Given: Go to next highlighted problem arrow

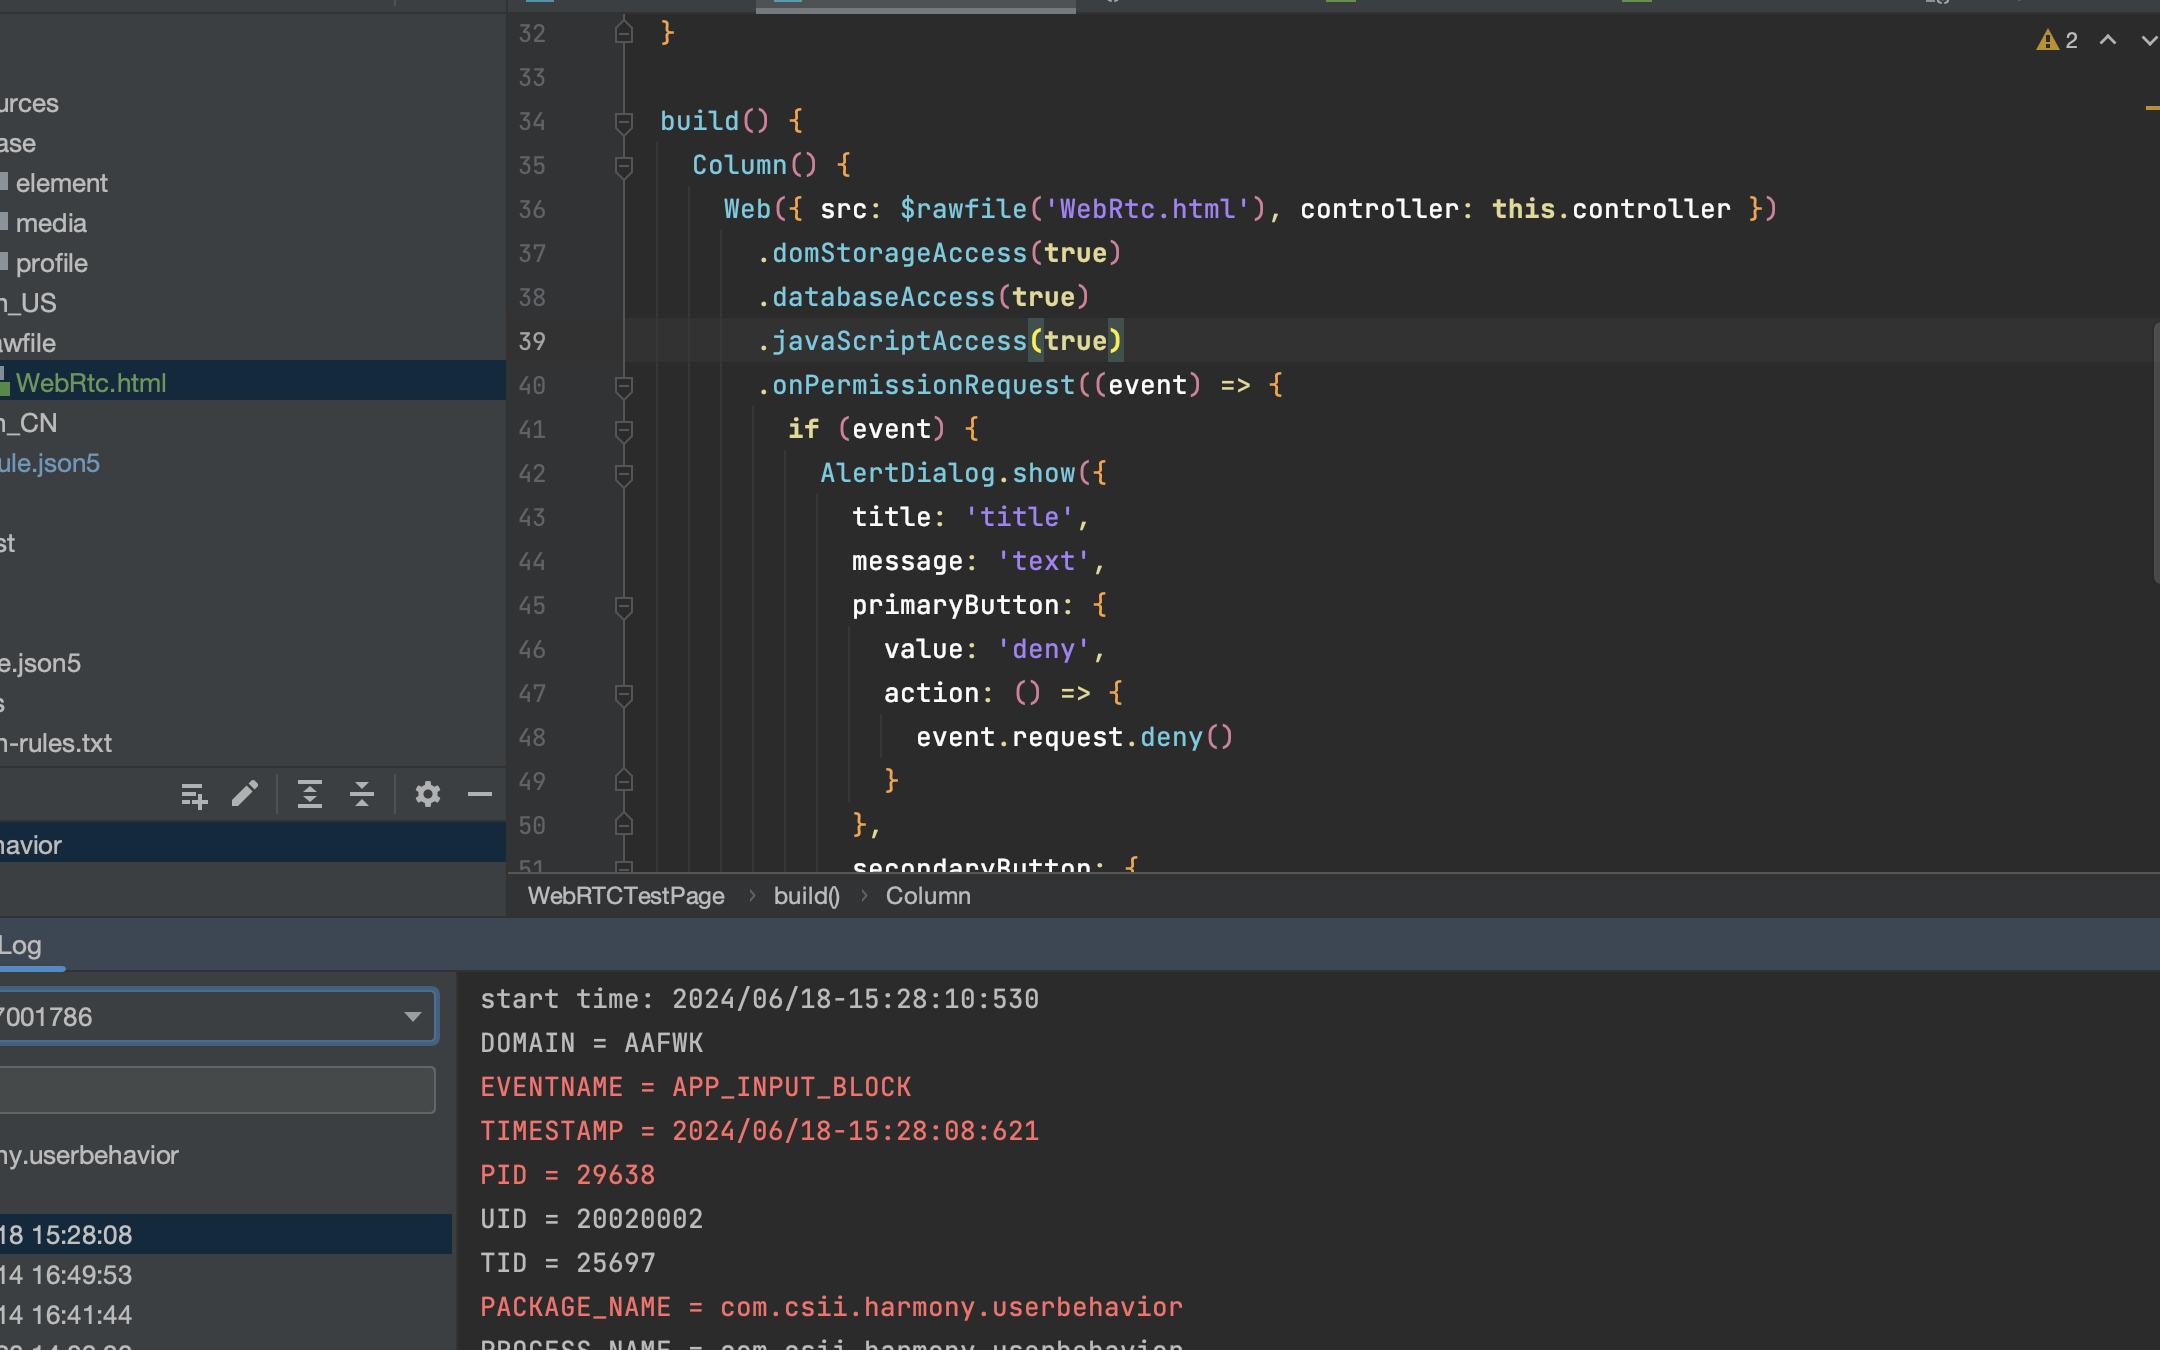Looking at the screenshot, I should click(2149, 40).
